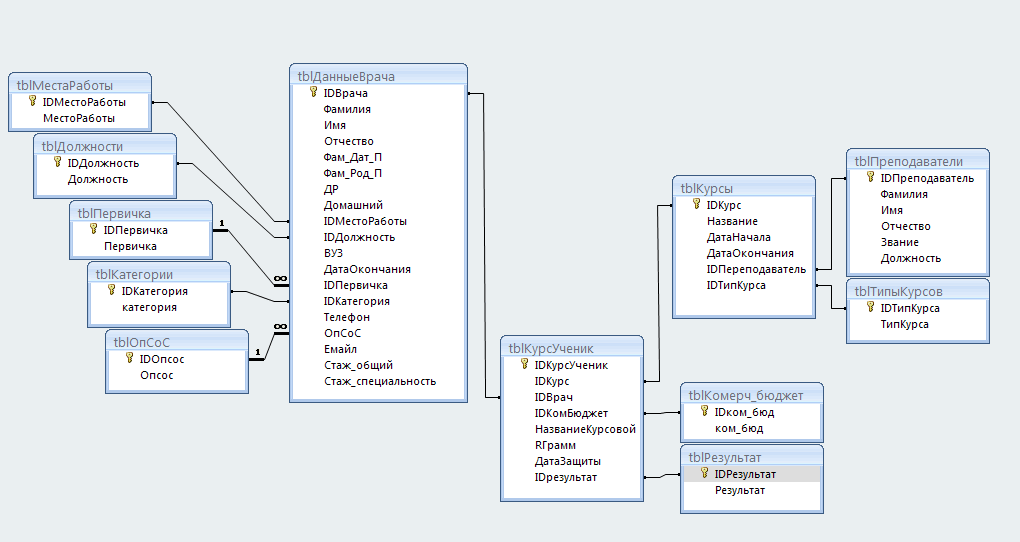Screen dimensions: 1020x542
Task: Click the key icon beside IDТипКурса in tblТипыКурсов
Action: pos(870,307)
